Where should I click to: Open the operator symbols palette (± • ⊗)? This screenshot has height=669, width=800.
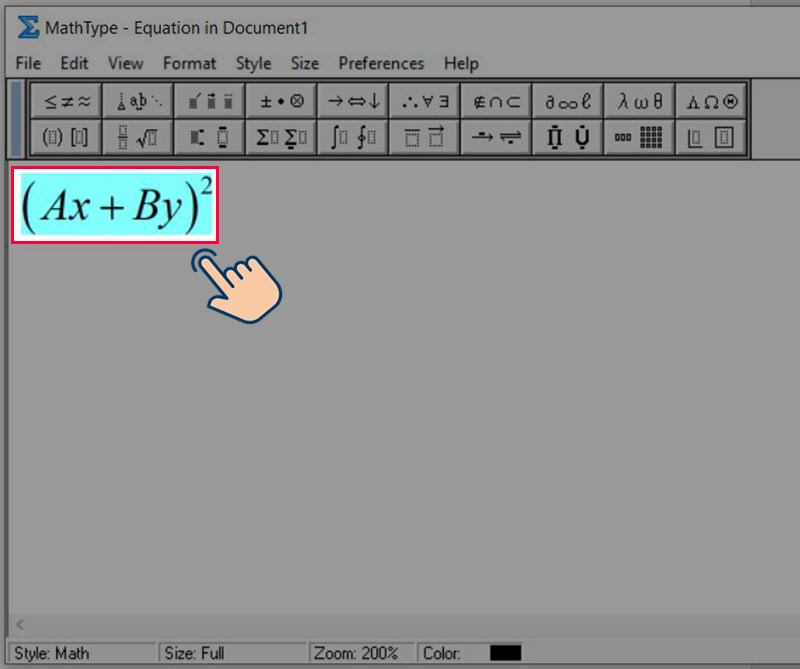click(x=281, y=102)
